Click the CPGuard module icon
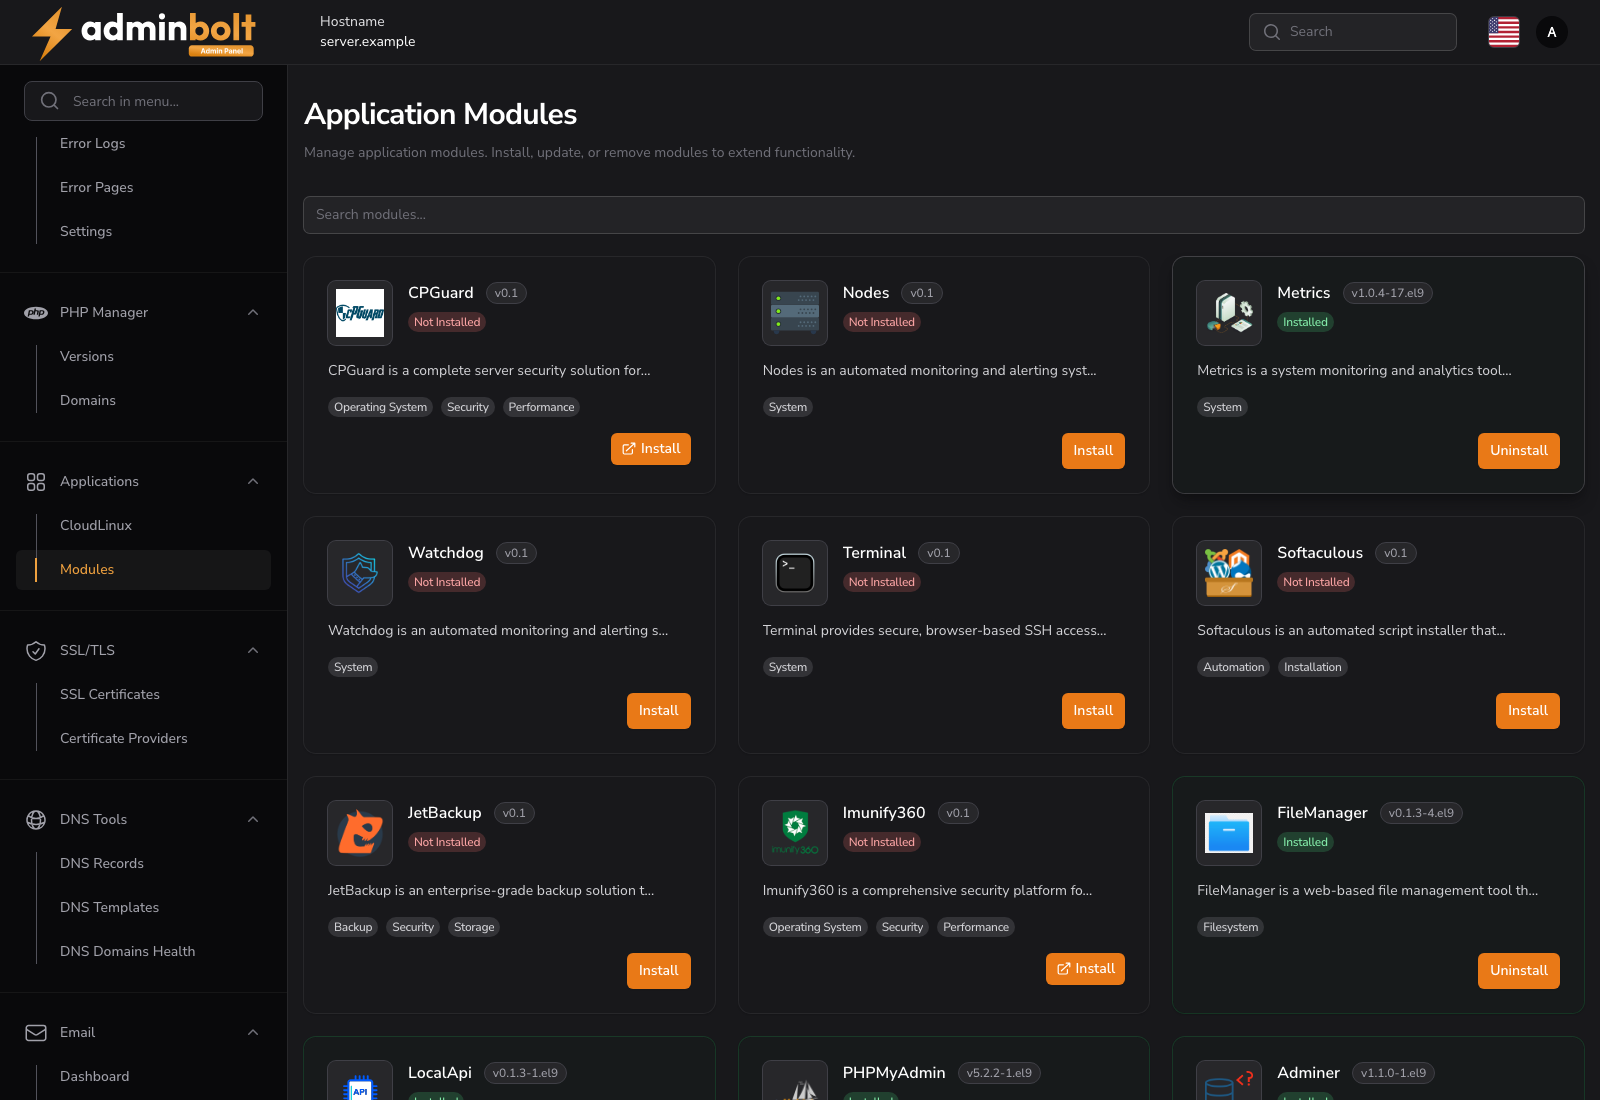 click(360, 313)
